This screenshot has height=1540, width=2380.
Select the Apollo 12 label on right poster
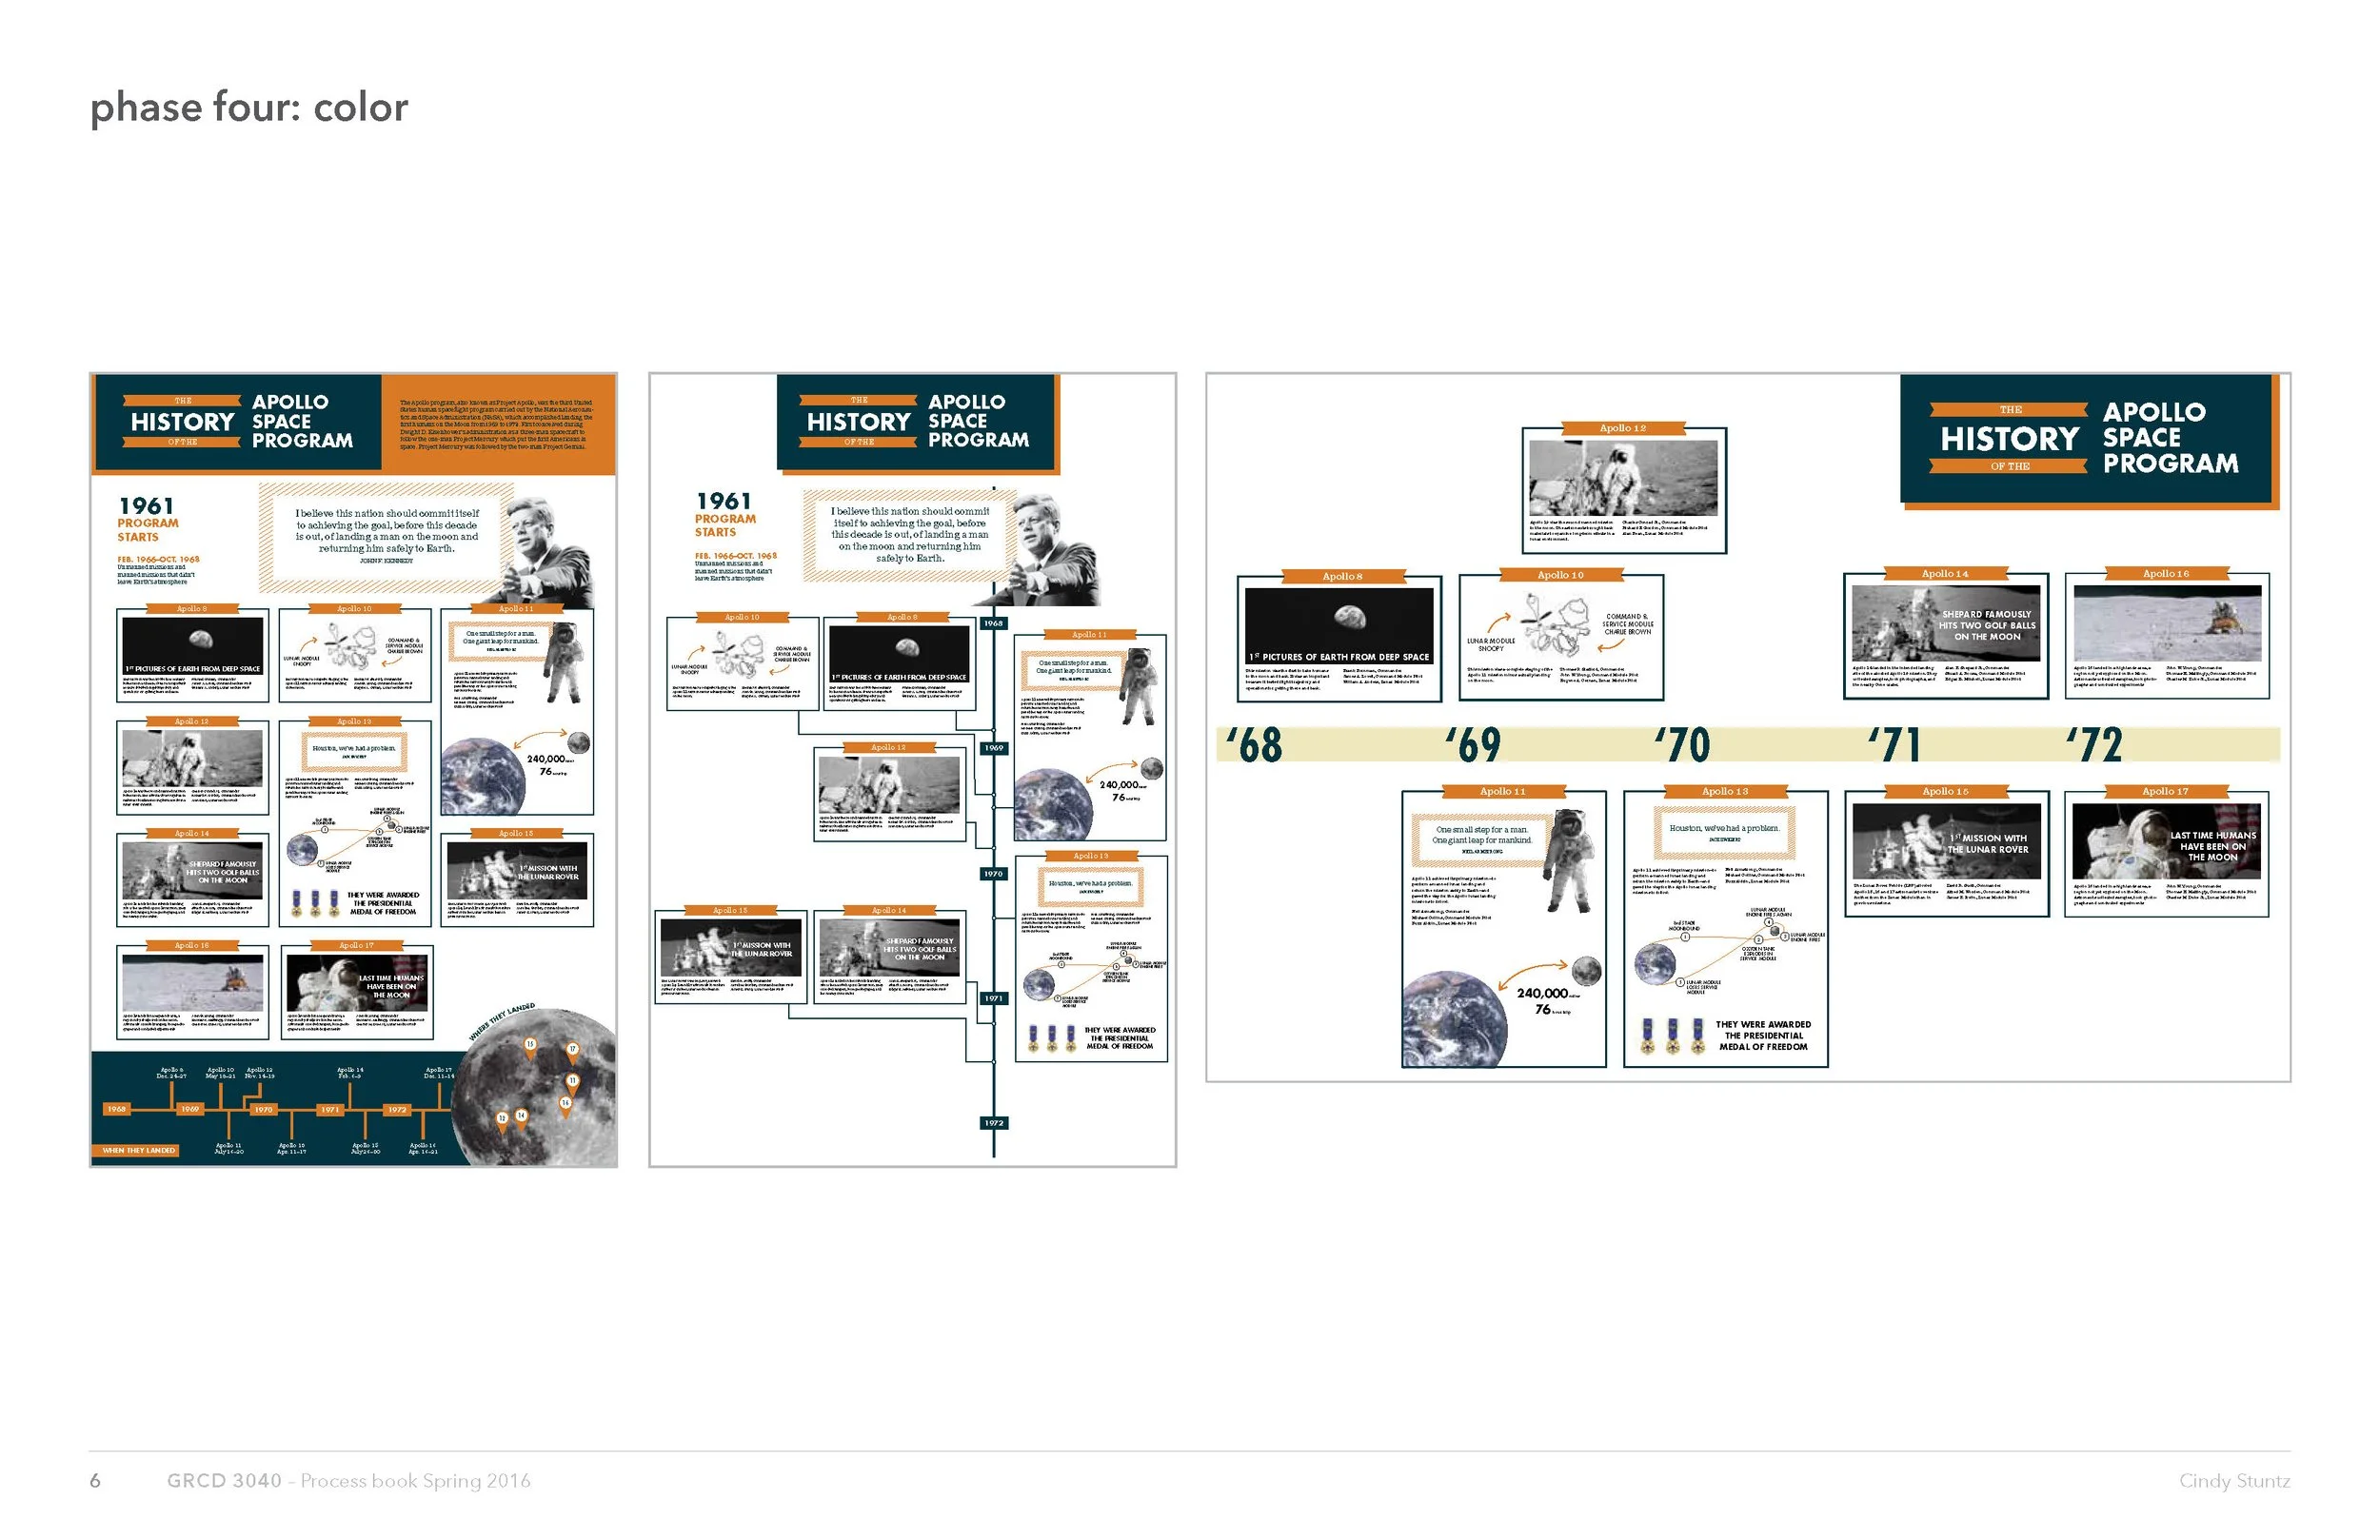1622,428
